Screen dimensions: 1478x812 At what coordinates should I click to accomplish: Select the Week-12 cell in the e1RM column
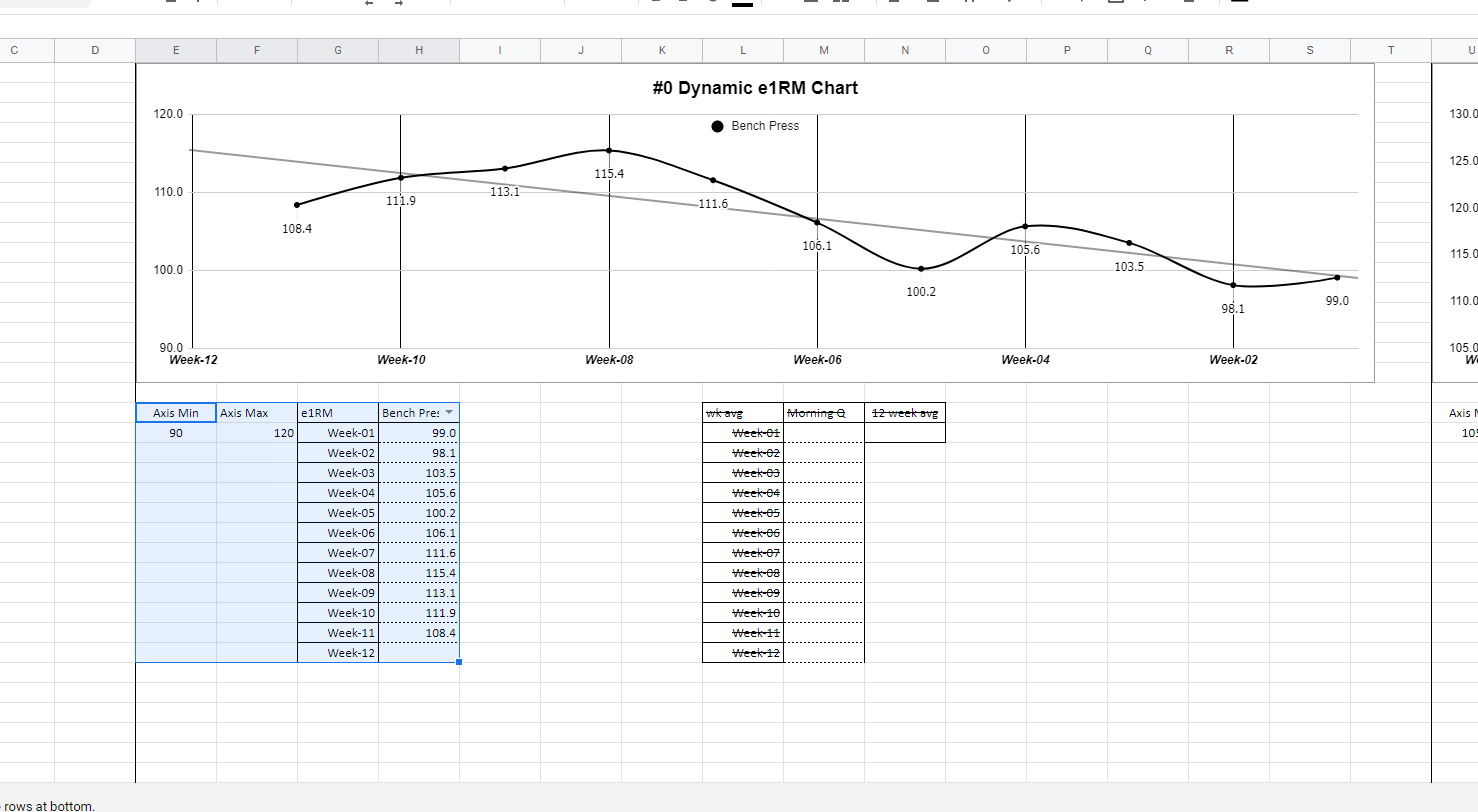coord(338,653)
